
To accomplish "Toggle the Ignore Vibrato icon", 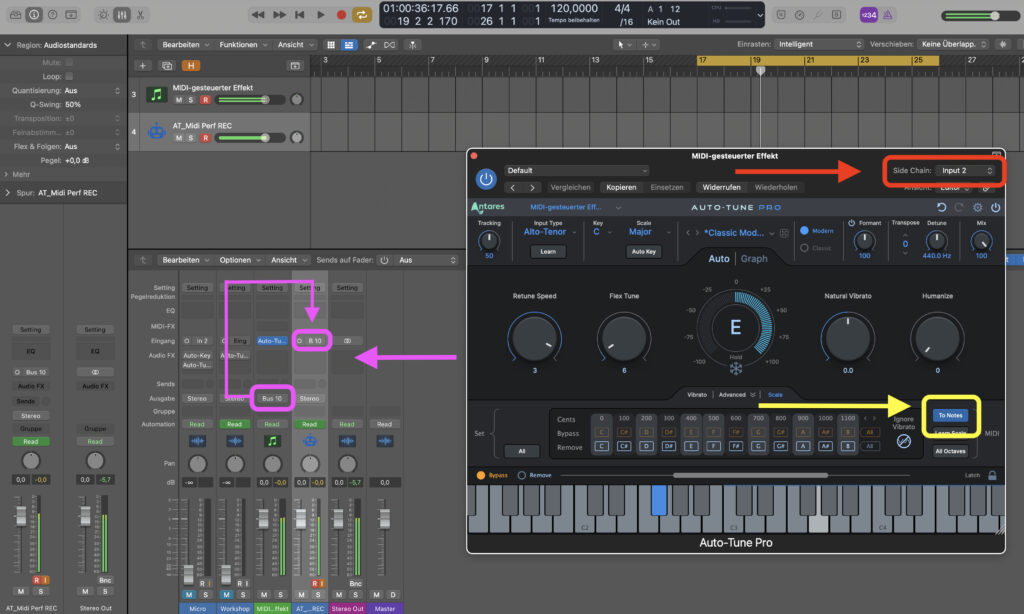I will click(904, 442).
